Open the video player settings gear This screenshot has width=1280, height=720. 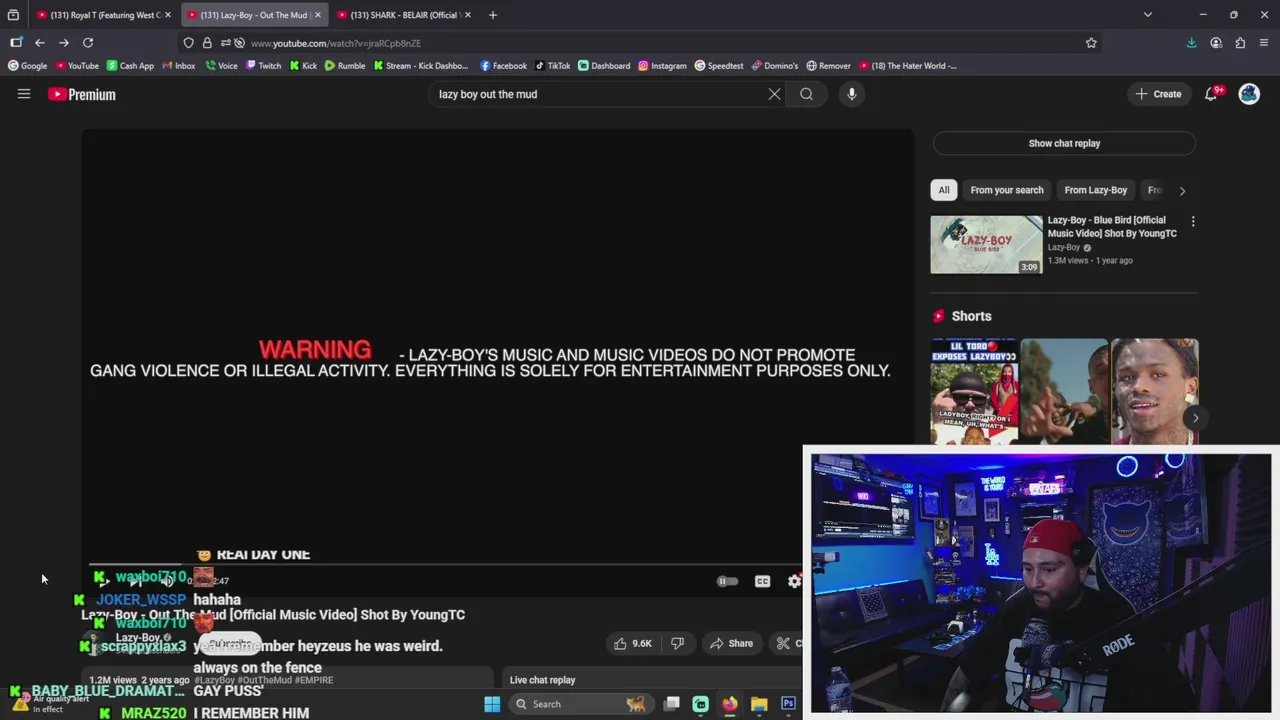[x=794, y=581]
